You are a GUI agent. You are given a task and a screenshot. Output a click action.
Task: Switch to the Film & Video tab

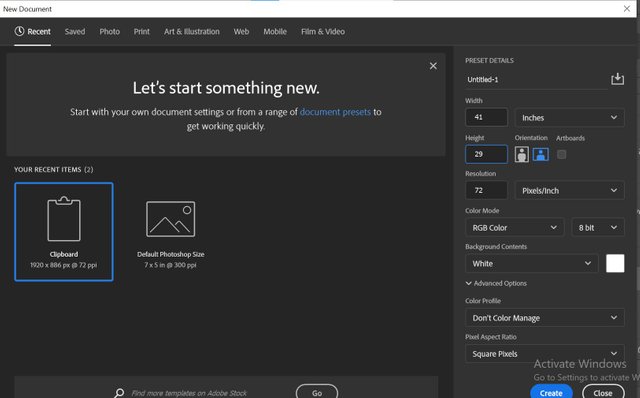322,31
